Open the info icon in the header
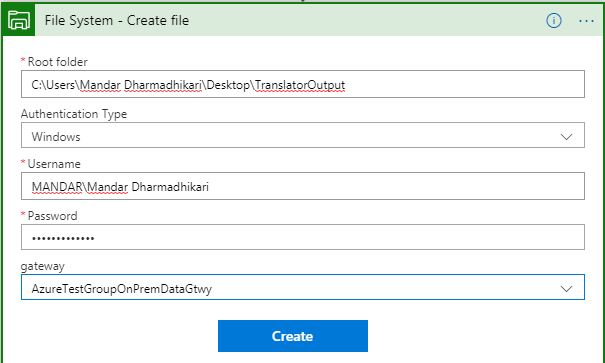The image size is (605, 363). [554, 20]
